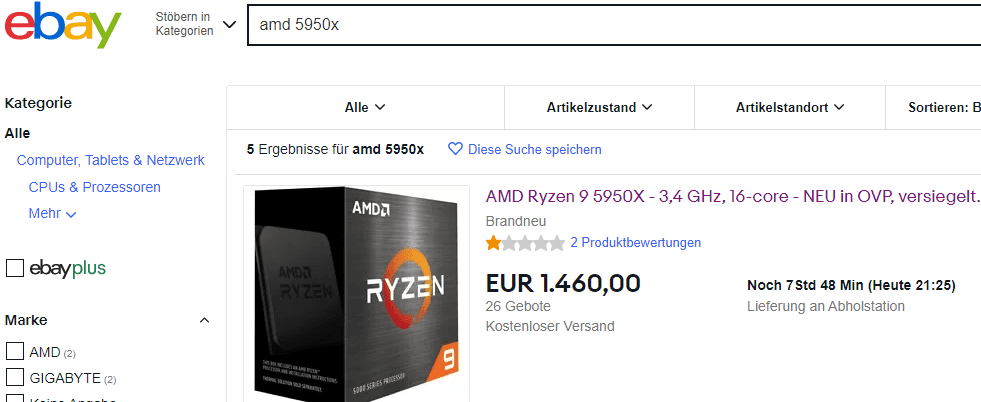Open the AMD Ryzen 9 5950X listing title
The height and width of the screenshot is (402, 981).
tap(732, 196)
